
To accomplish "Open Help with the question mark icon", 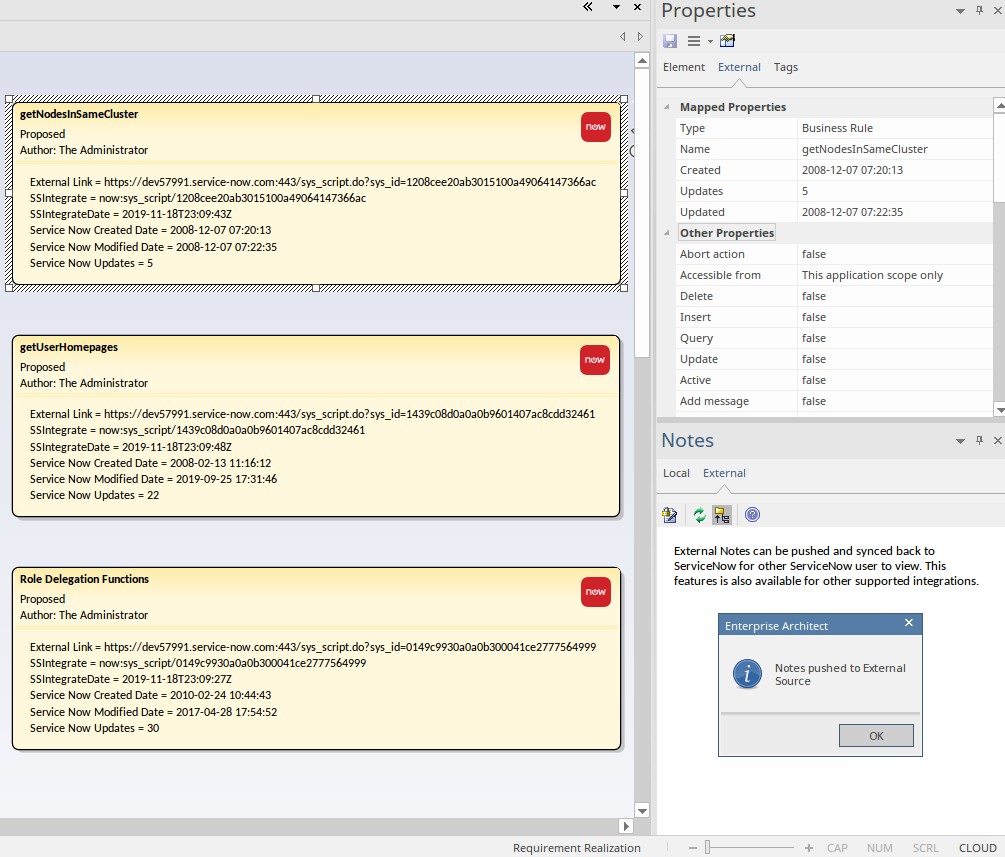I will [752, 515].
